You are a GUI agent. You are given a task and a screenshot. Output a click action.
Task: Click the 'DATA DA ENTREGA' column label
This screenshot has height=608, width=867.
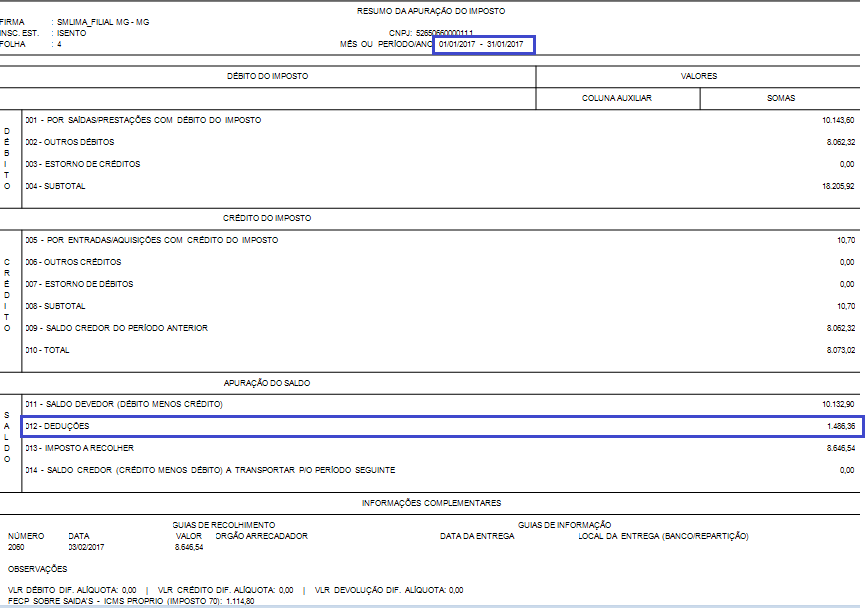477,536
